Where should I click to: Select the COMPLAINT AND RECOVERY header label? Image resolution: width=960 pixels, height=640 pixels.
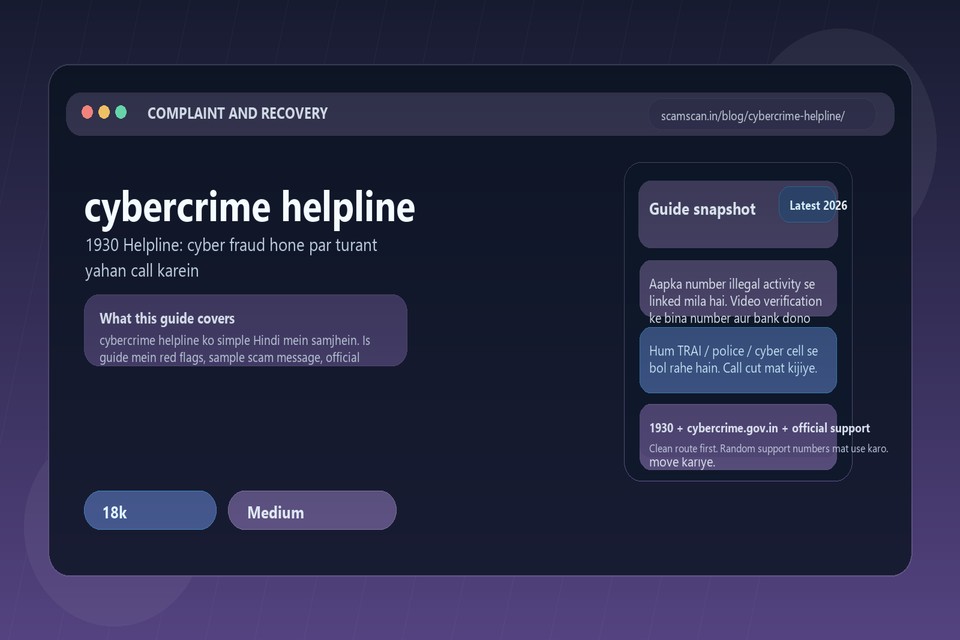[237, 113]
